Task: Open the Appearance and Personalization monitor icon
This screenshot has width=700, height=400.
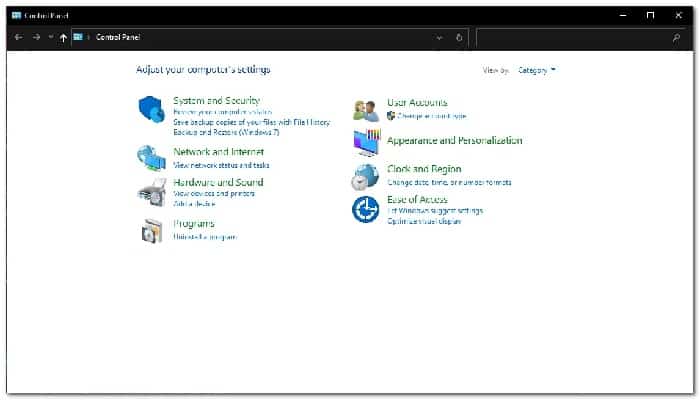Action: click(367, 142)
